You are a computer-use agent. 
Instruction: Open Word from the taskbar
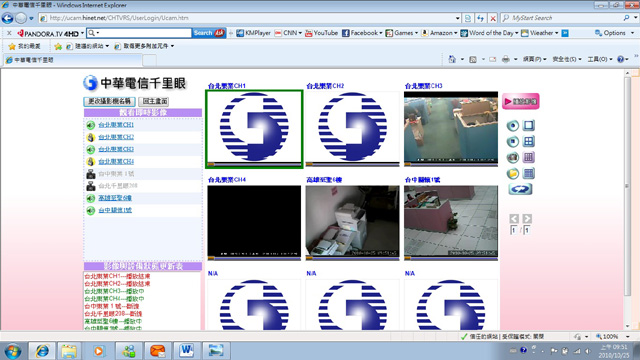[187, 351]
